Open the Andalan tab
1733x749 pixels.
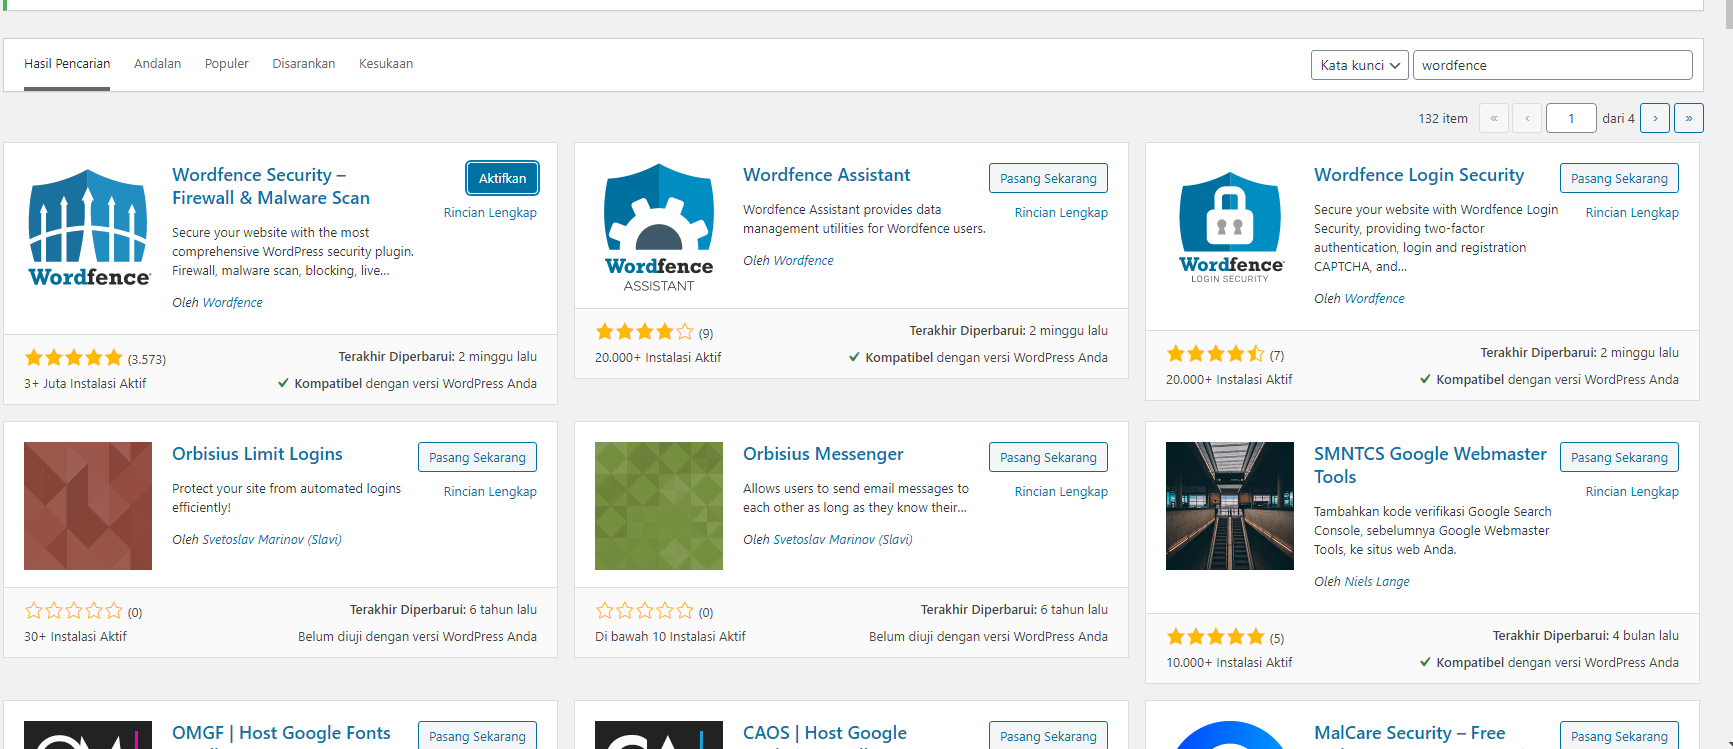(x=158, y=64)
